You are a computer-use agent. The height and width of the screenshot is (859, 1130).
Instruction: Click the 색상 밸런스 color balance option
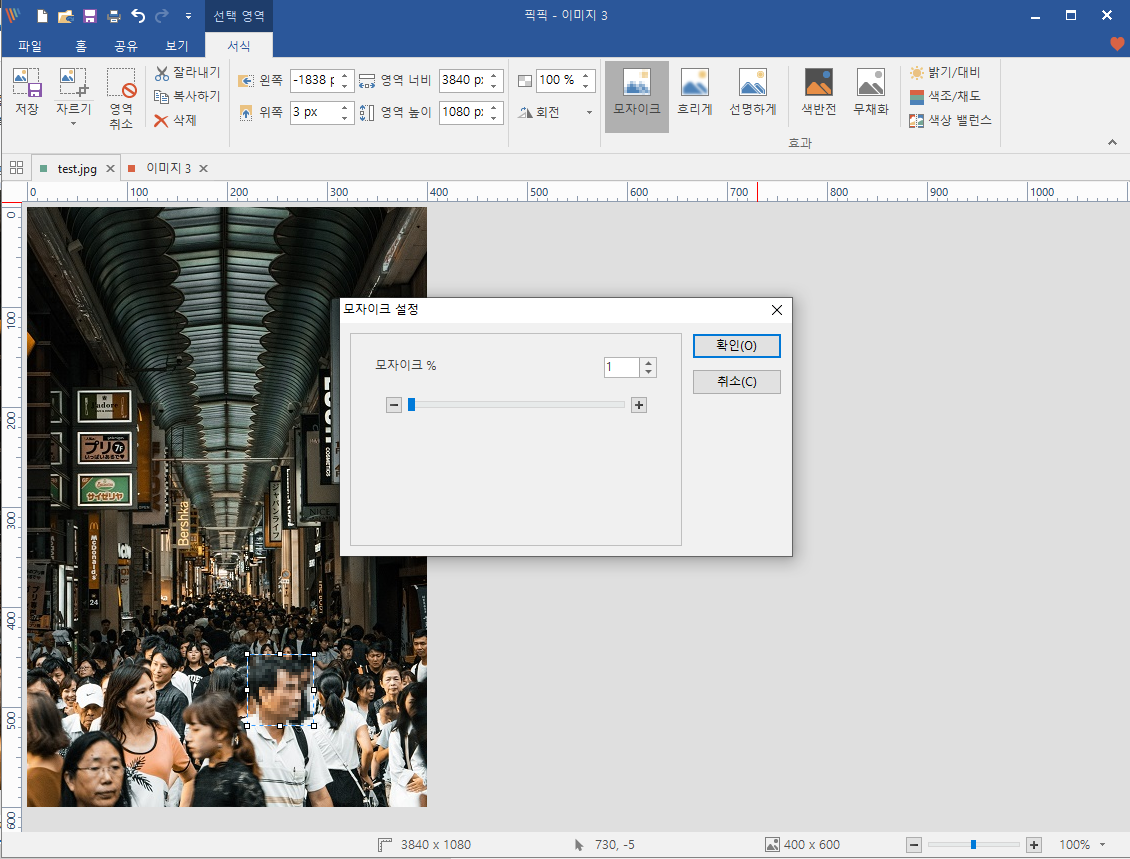(x=951, y=120)
